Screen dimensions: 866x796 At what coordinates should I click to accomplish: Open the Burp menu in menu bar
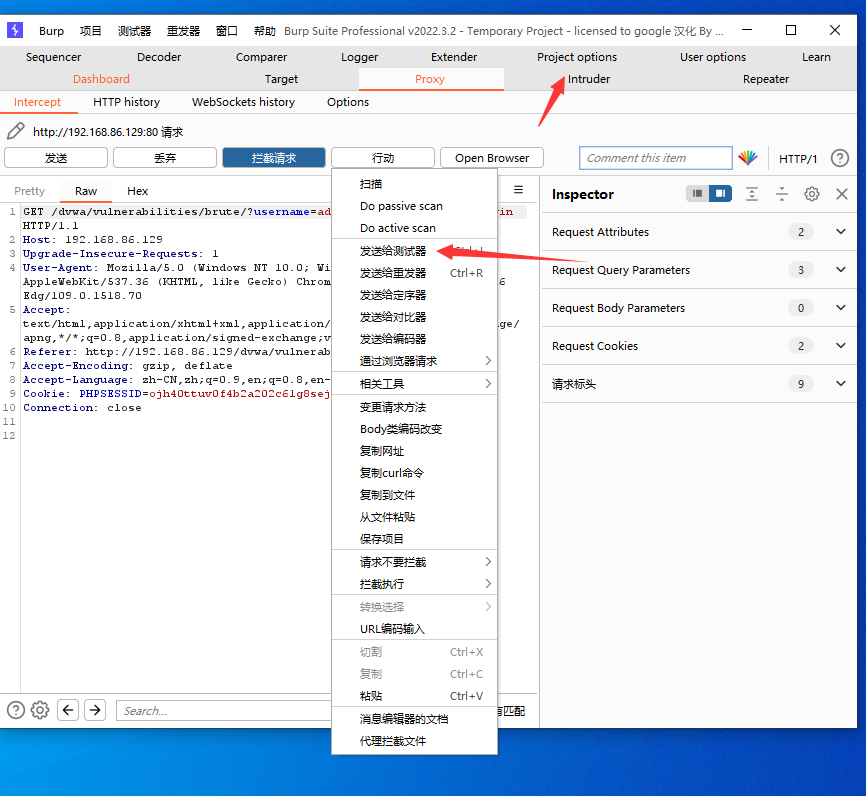pyautogui.click(x=51, y=31)
